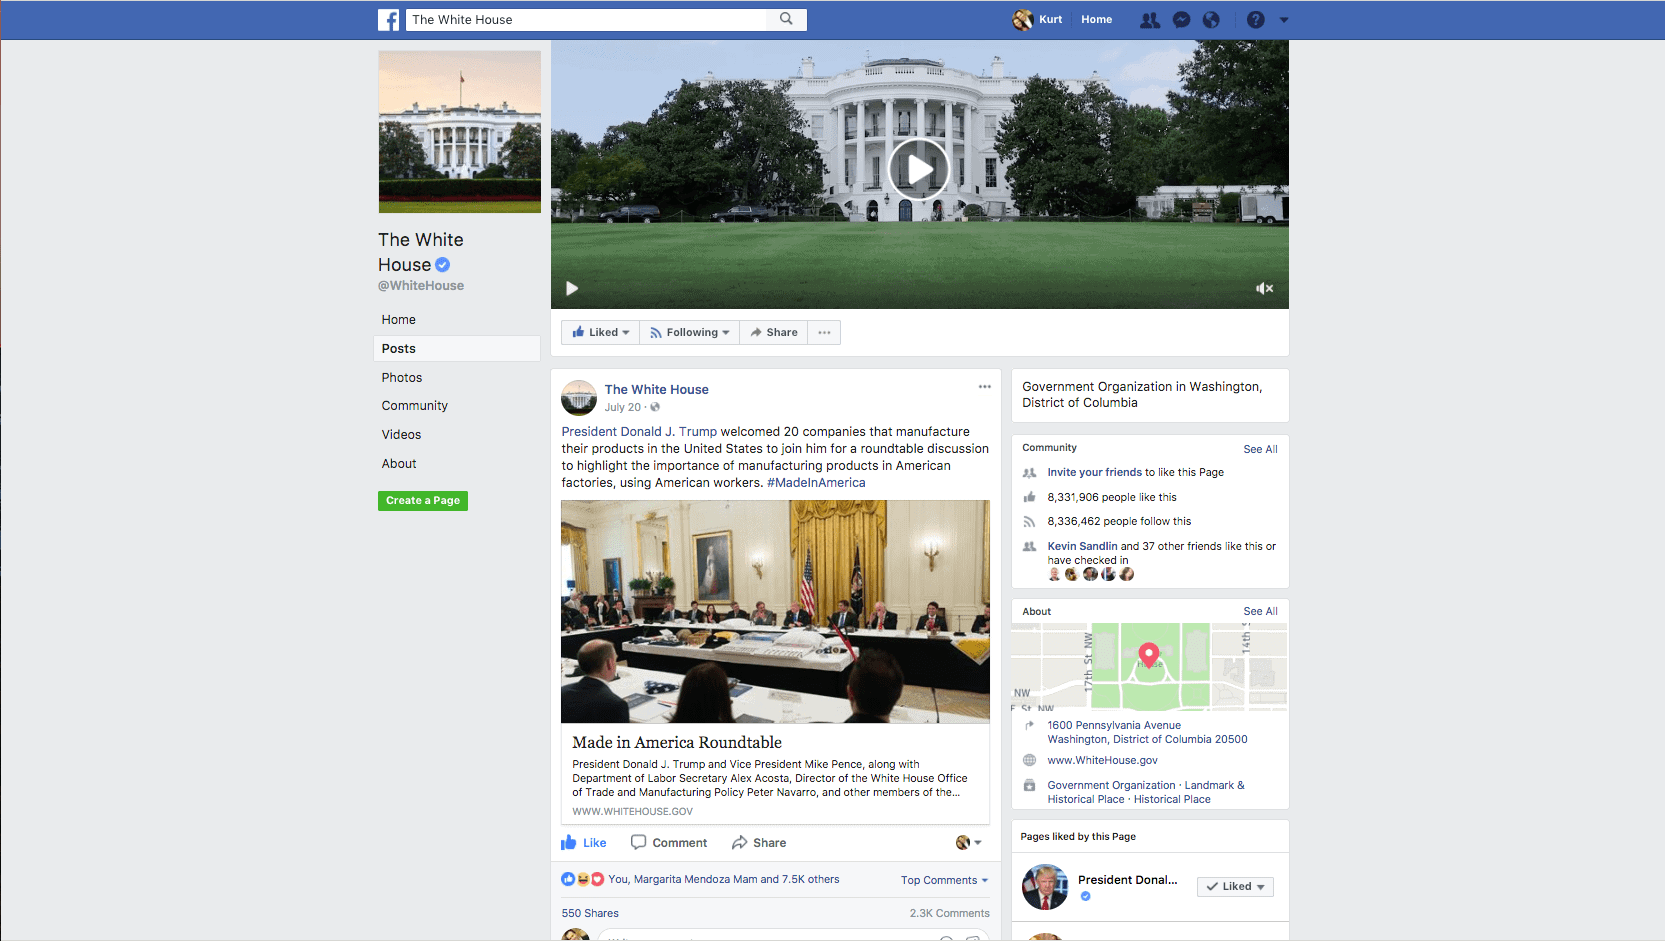Image resolution: width=1665 pixels, height=941 pixels.
Task: Open the www.WhiteHouse.gov link
Action: pyautogui.click(x=1102, y=760)
